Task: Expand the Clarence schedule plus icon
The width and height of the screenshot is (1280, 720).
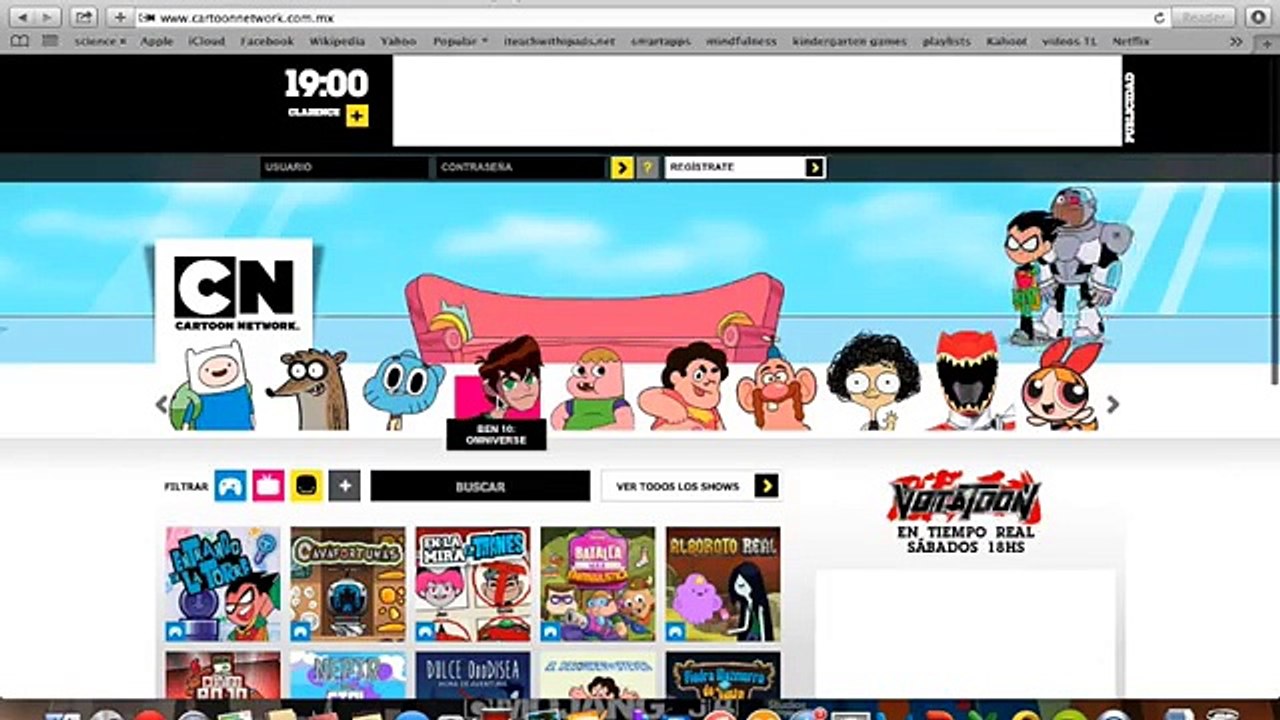Action: click(357, 115)
